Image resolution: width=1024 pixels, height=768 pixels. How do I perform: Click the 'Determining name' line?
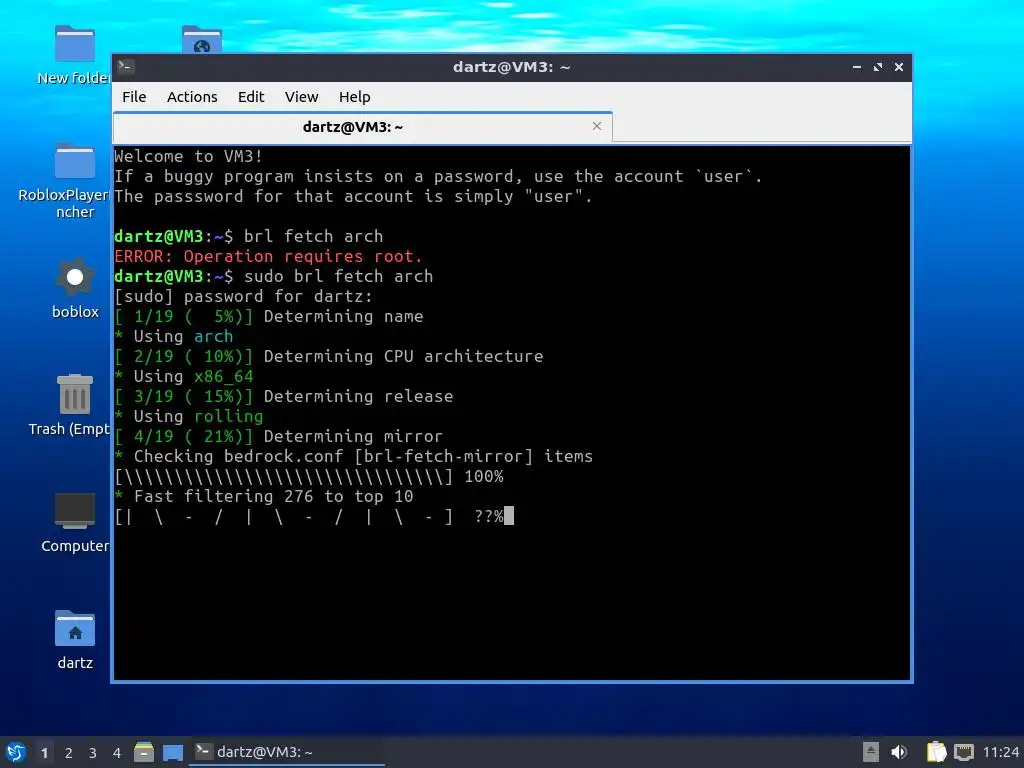[268, 316]
